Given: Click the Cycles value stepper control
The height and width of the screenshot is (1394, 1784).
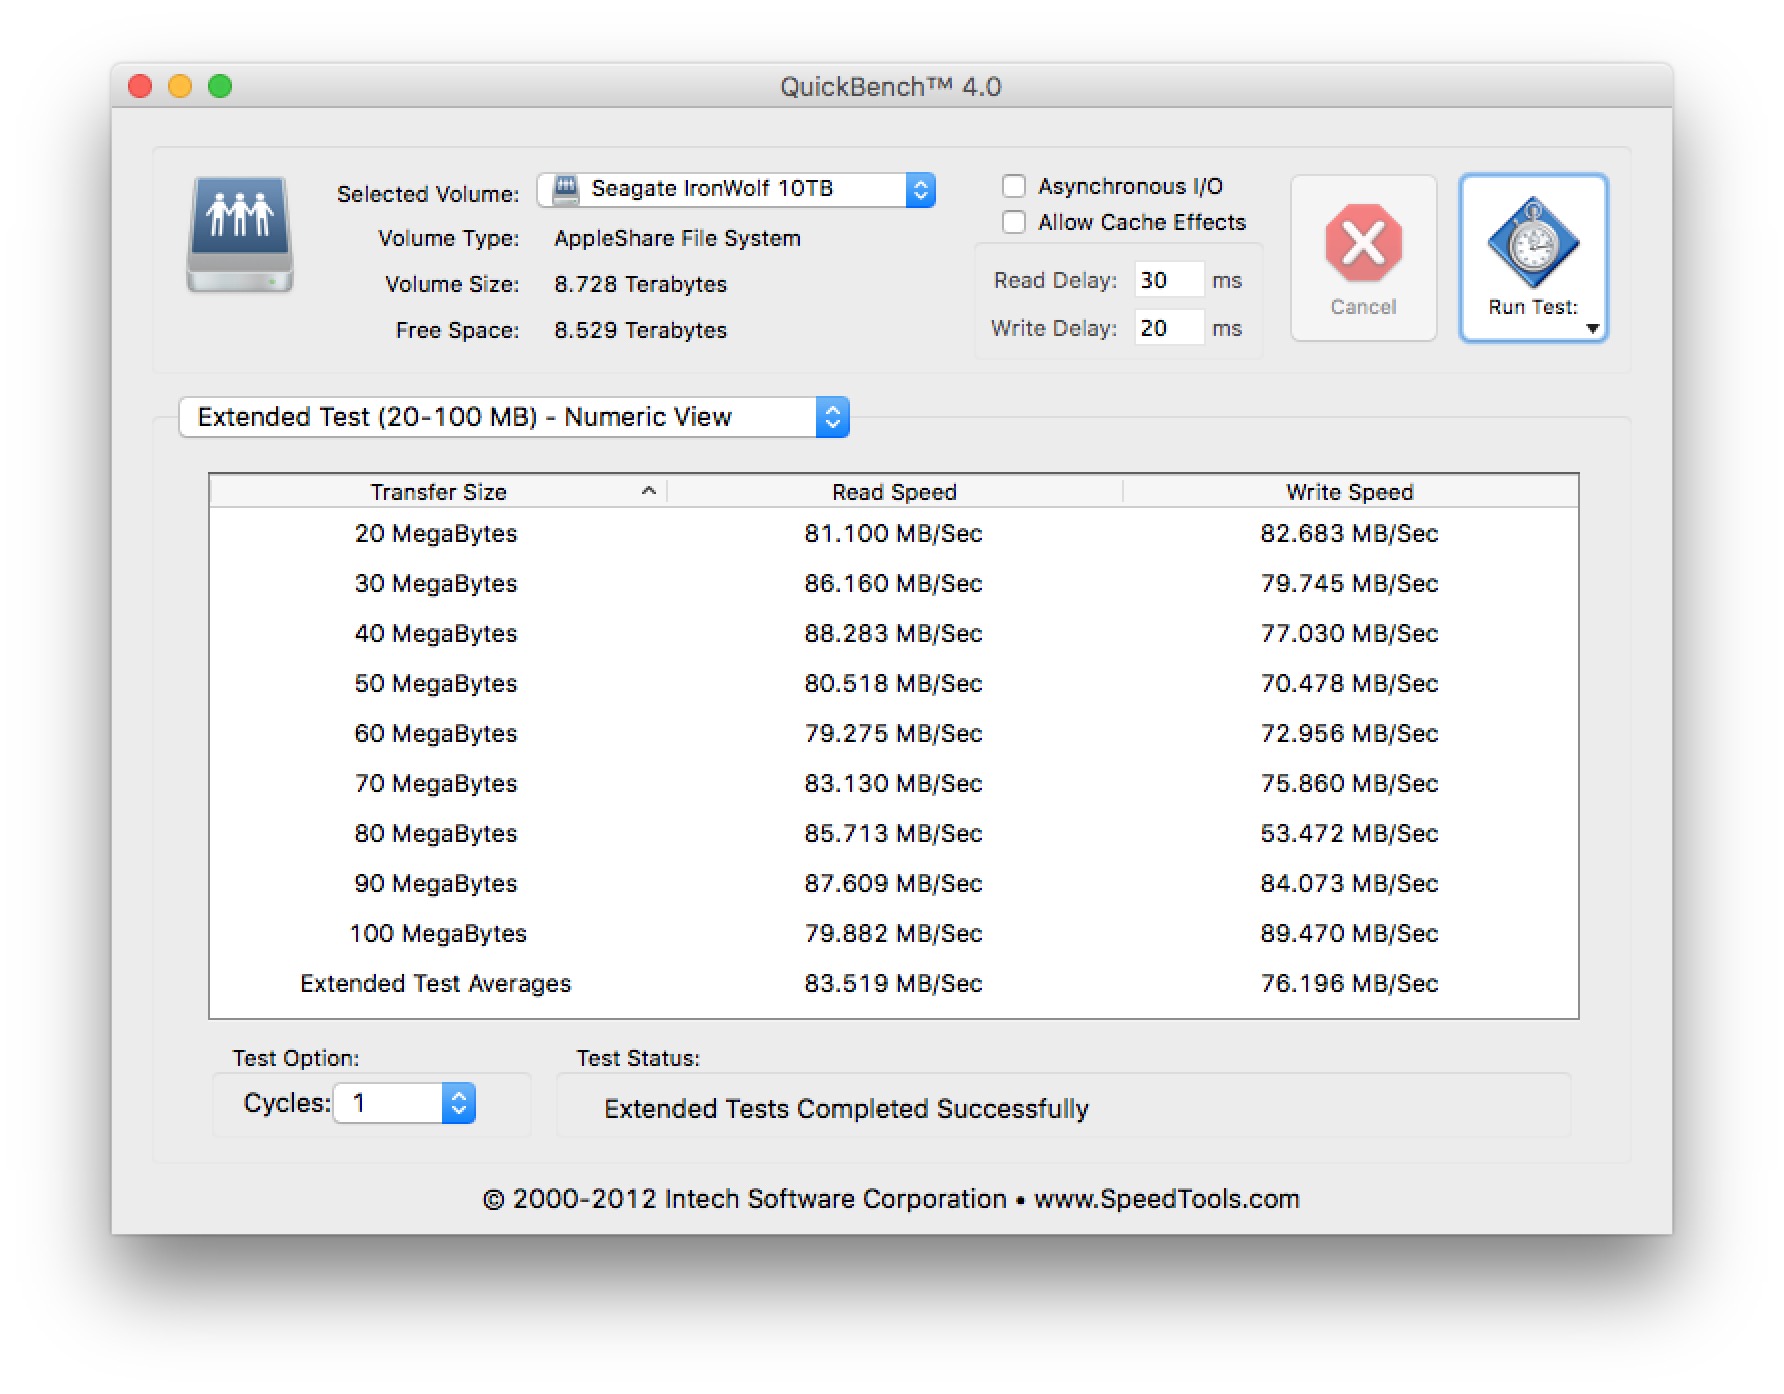Looking at the screenshot, I should (458, 1102).
